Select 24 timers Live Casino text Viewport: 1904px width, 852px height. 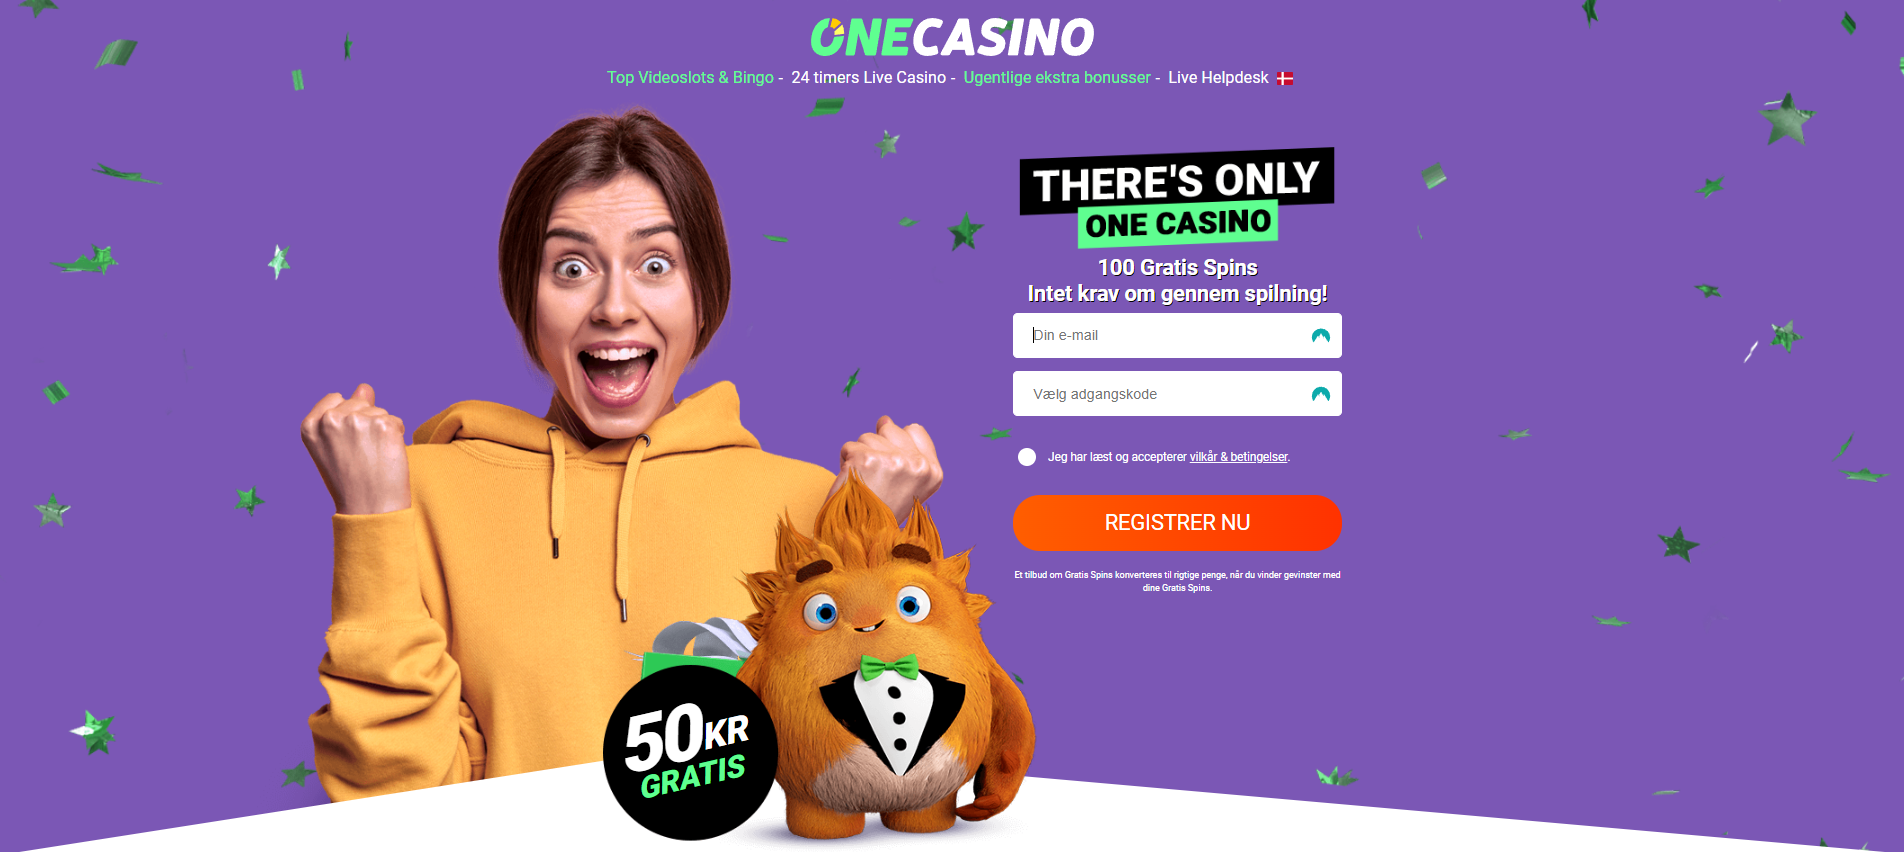pyautogui.click(x=868, y=78)
